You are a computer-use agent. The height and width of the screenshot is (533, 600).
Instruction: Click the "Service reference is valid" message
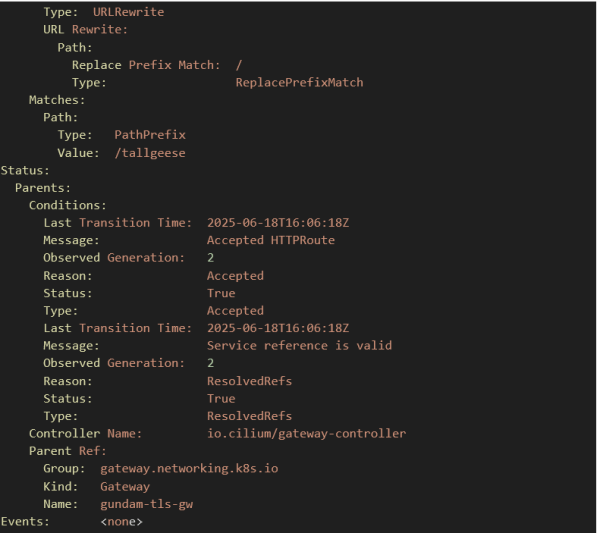[x=299, y=345]
